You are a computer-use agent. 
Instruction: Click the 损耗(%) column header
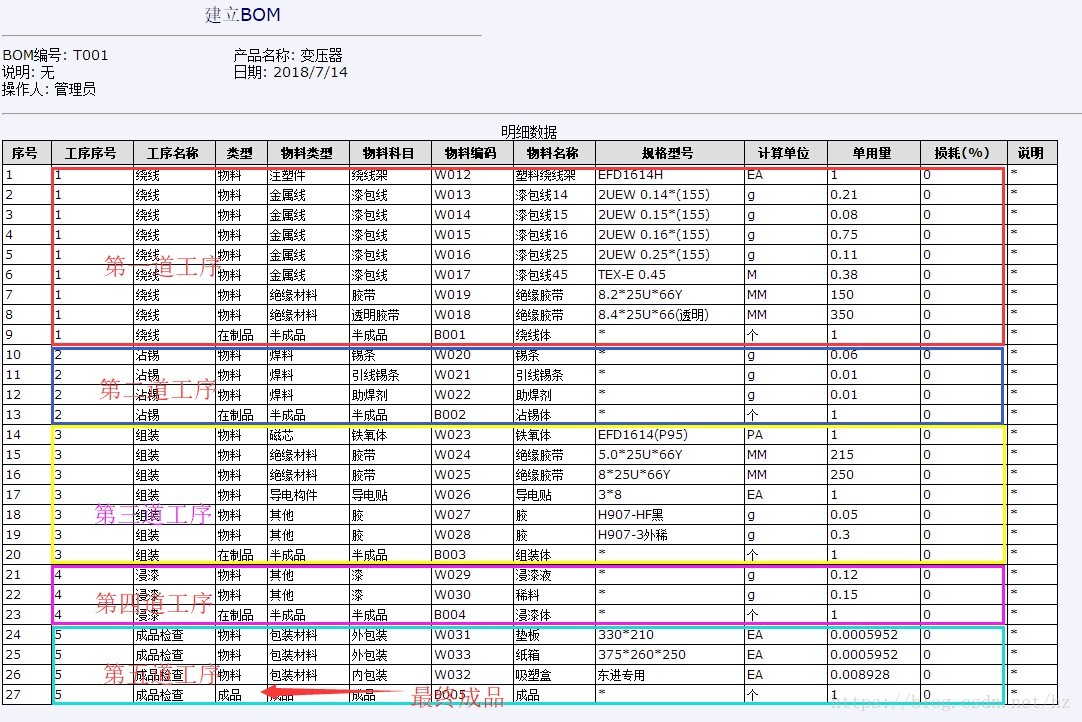coord(962,153)
